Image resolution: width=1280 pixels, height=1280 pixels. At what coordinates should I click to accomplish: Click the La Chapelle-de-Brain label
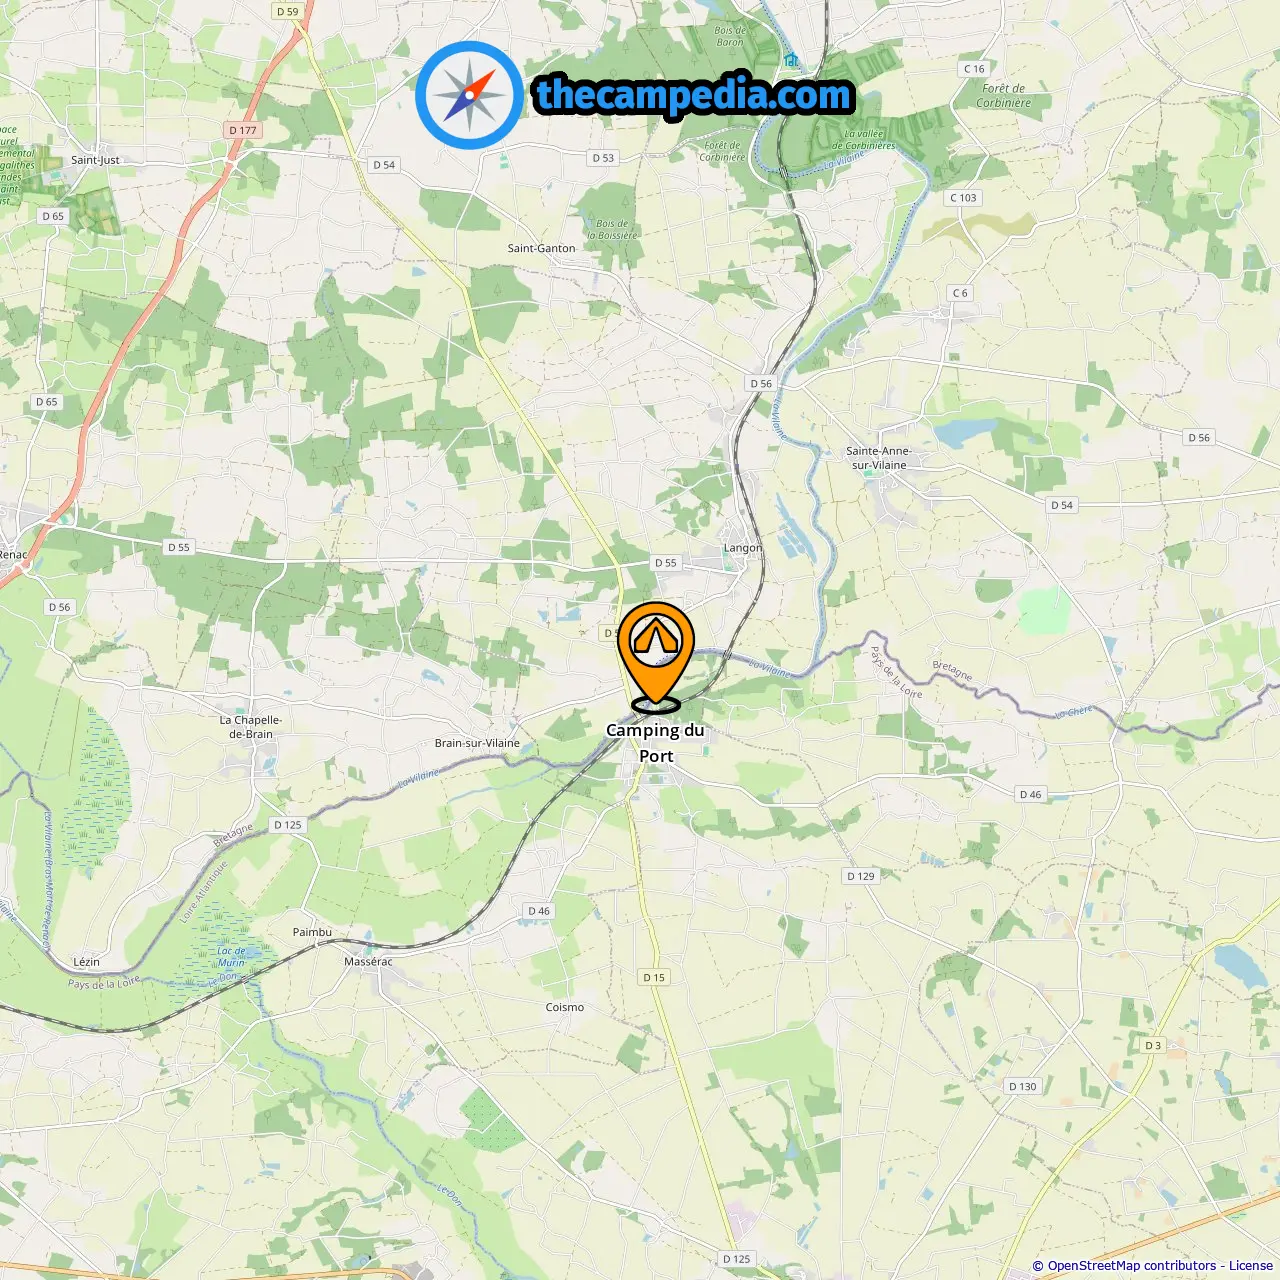(x=251, y=727)
